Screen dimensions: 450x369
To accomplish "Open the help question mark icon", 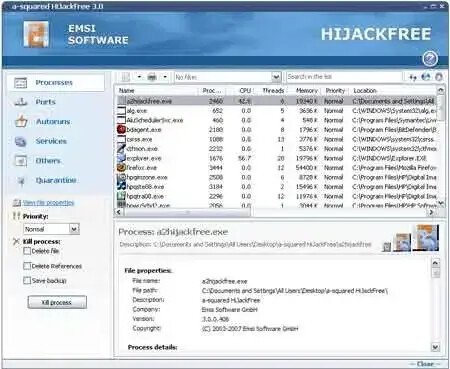I will (x=430, y=59).
